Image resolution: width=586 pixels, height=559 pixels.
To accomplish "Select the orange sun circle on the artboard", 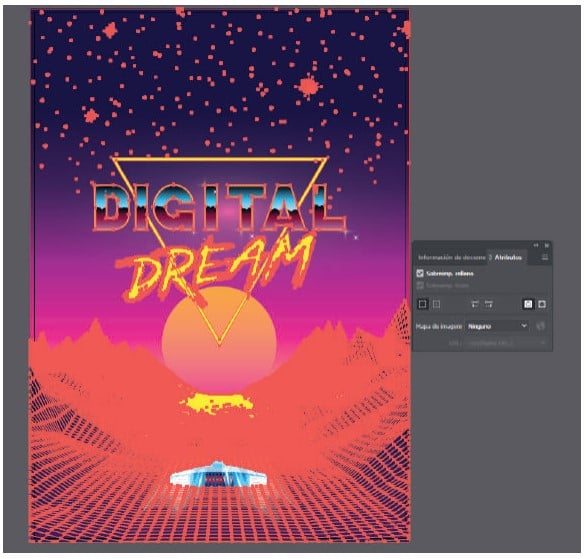I will pyautogui.click(x=219, y=340).
